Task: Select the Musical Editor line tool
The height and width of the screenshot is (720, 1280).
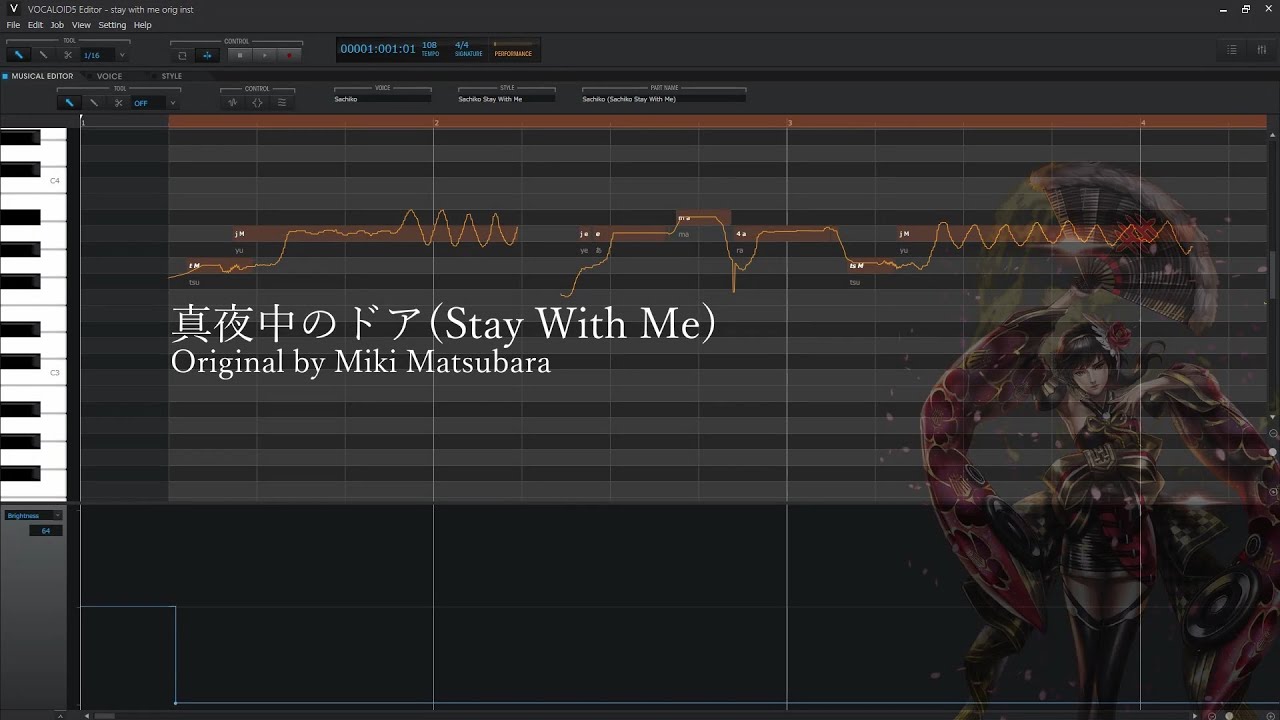Action: [x=94, y=102]
